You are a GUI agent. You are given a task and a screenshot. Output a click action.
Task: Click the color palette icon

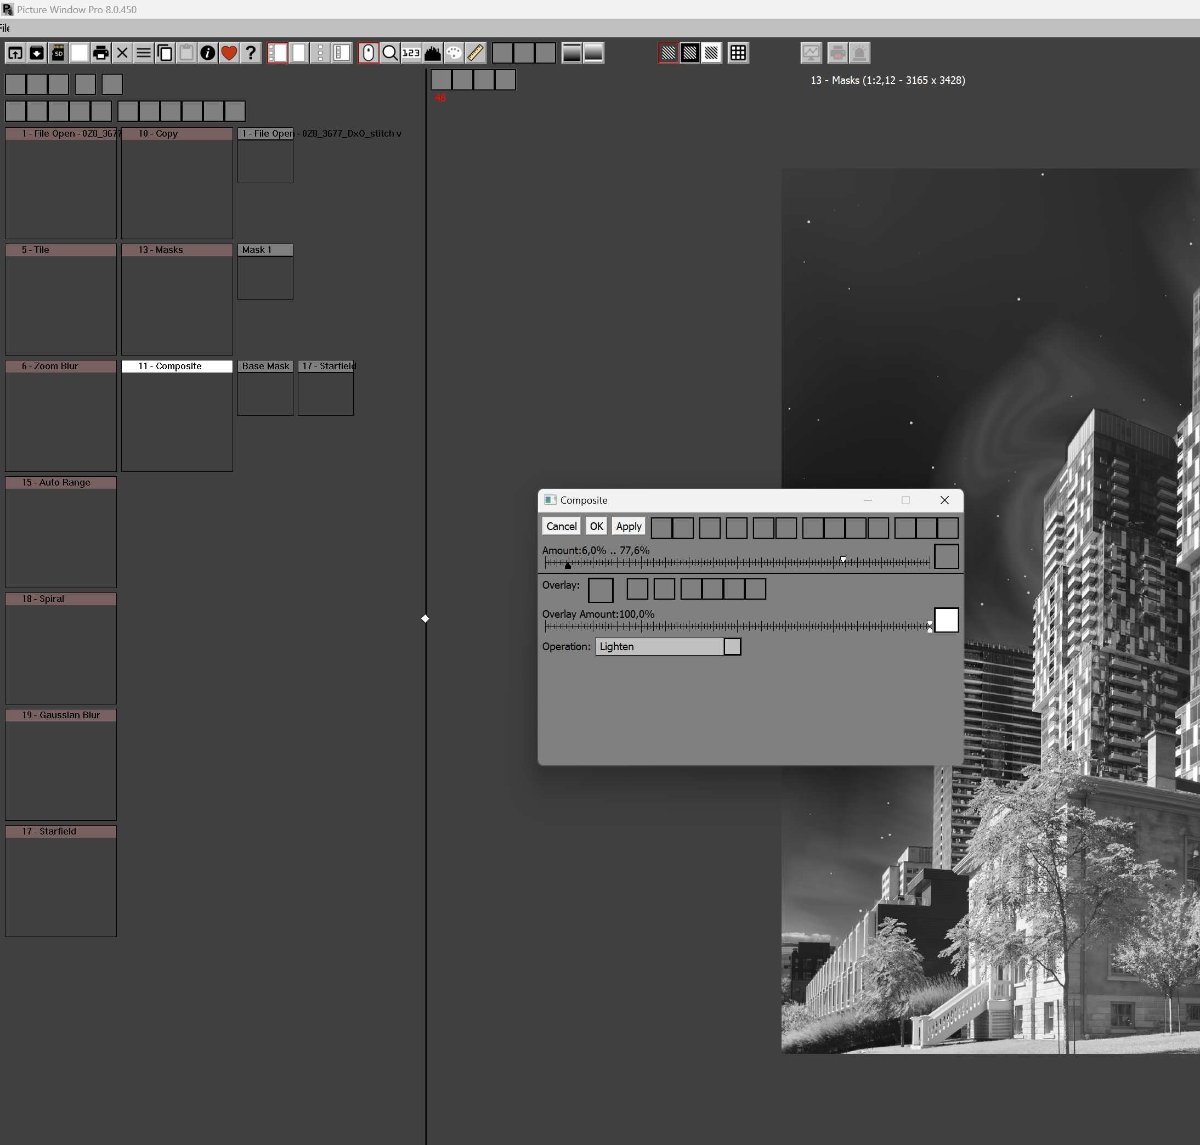click(454, 53)
